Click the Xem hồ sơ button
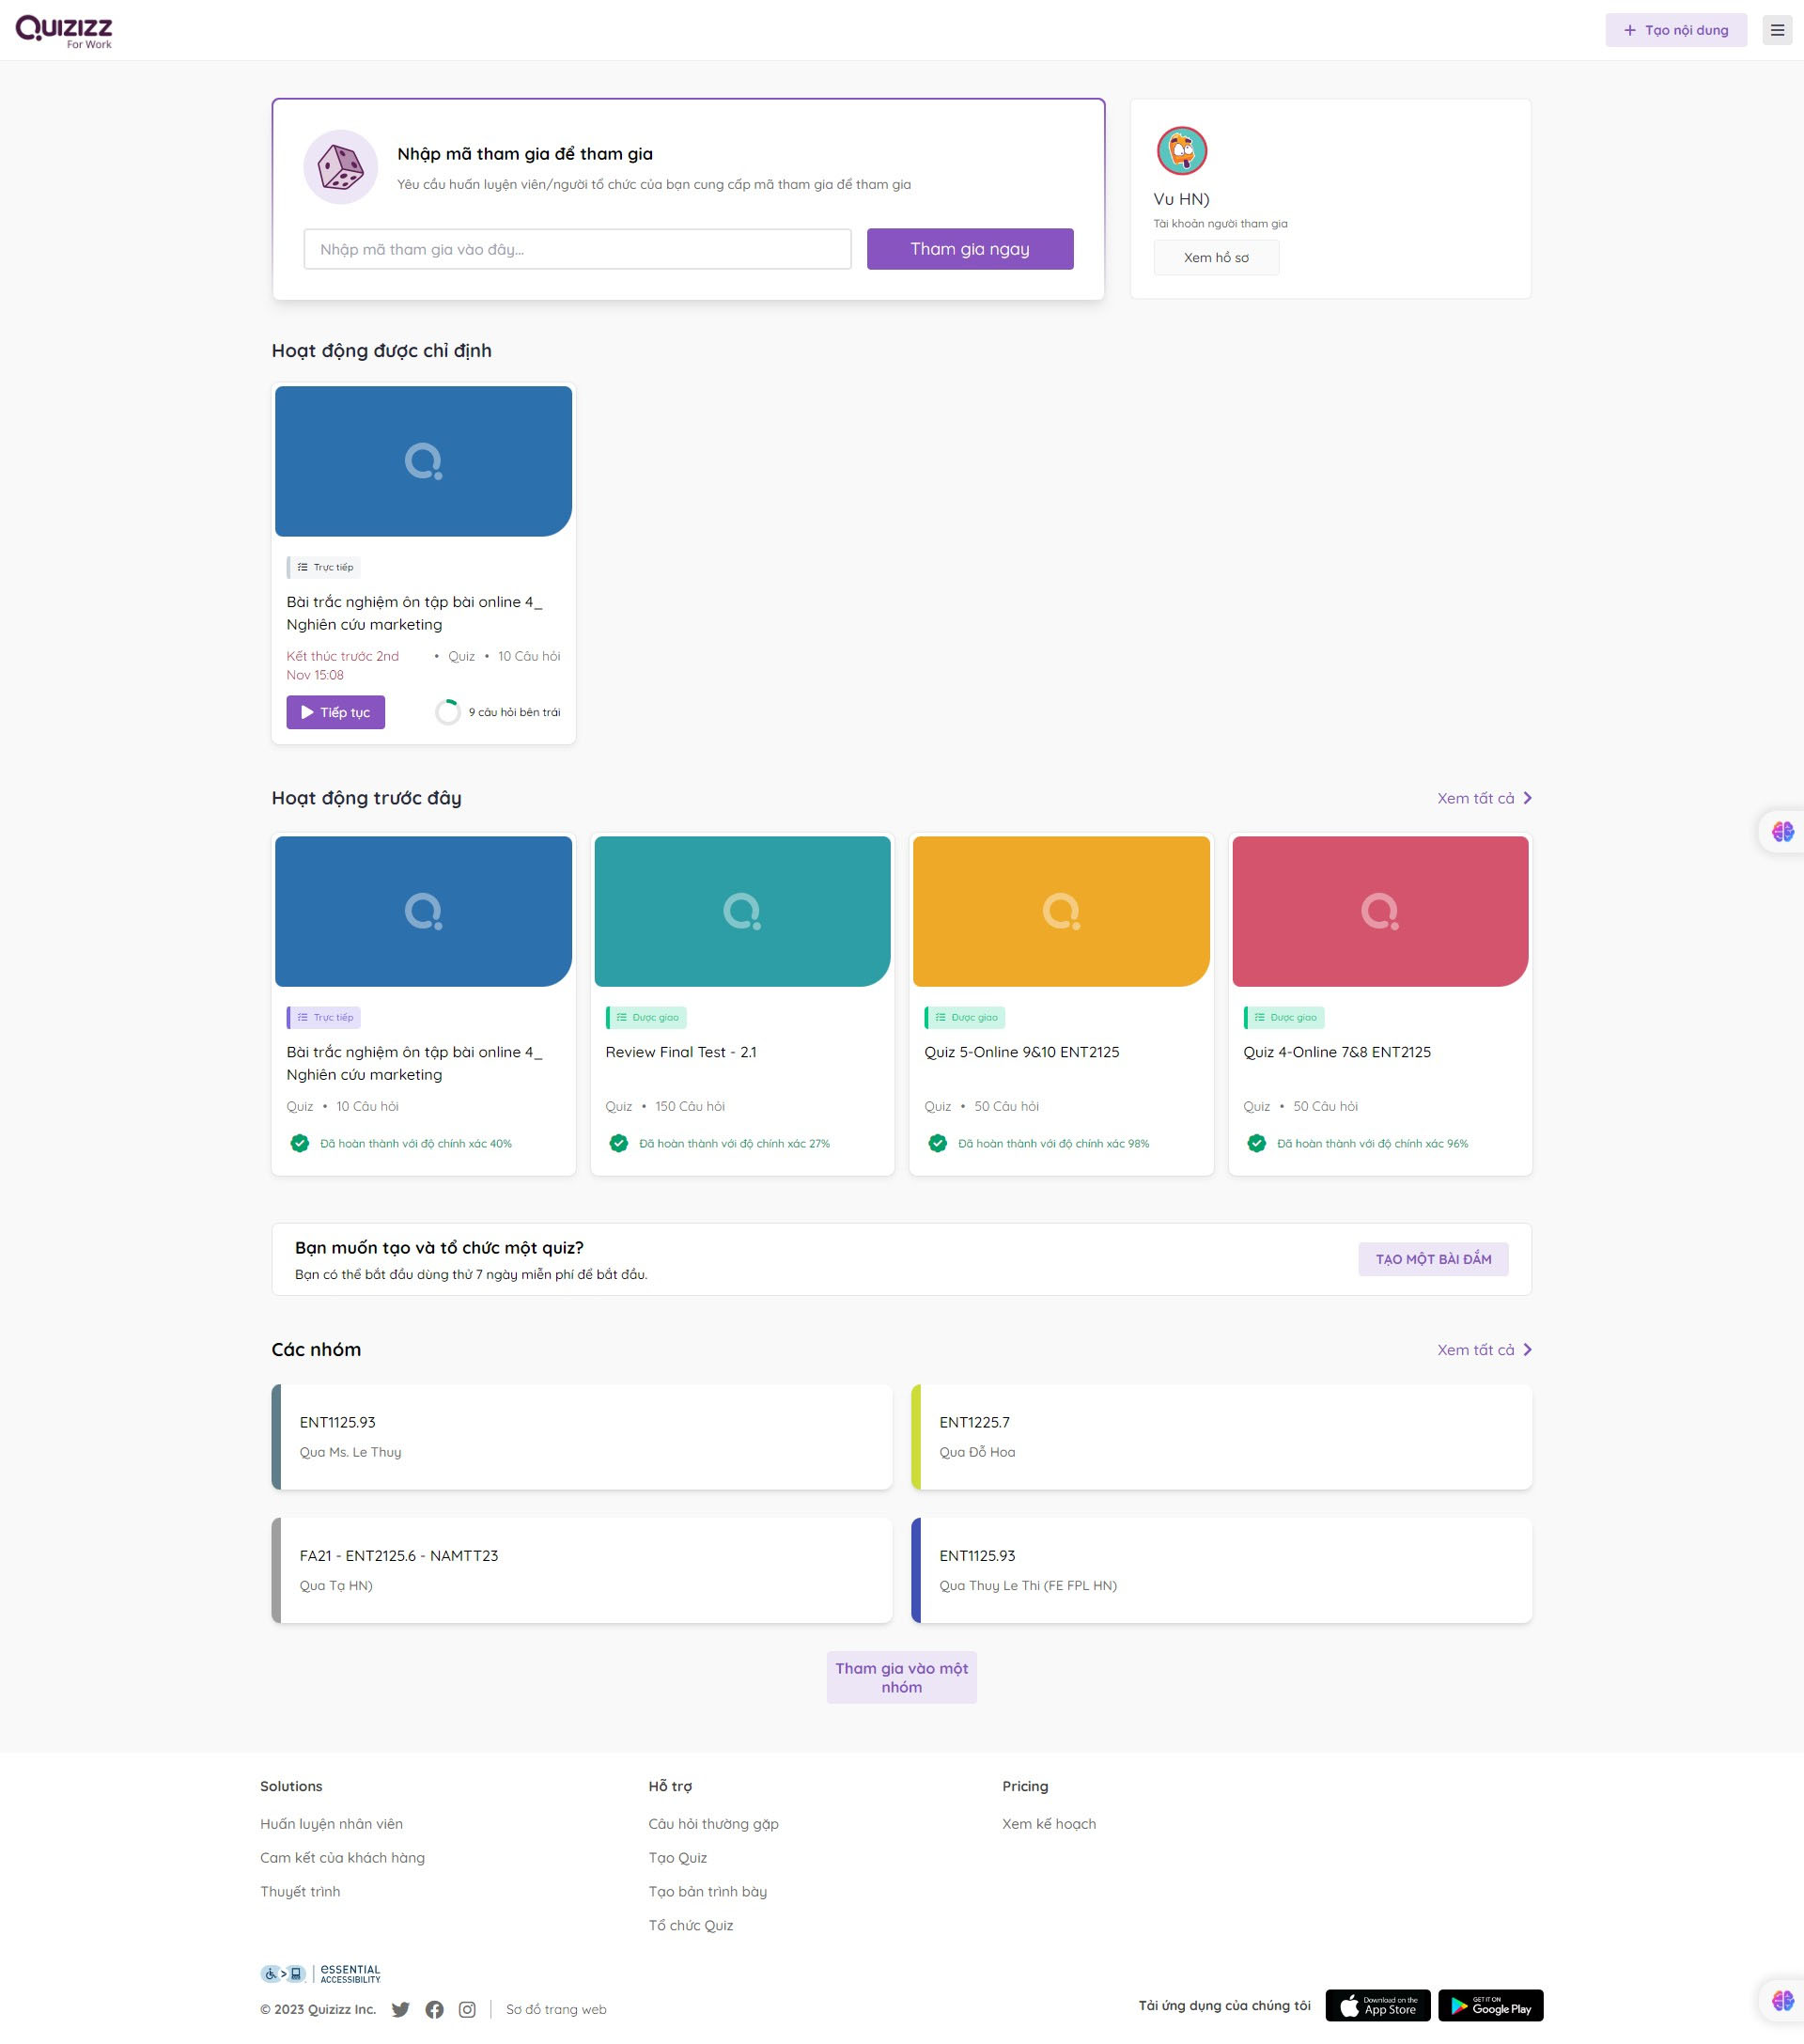 coord(1215,258)
